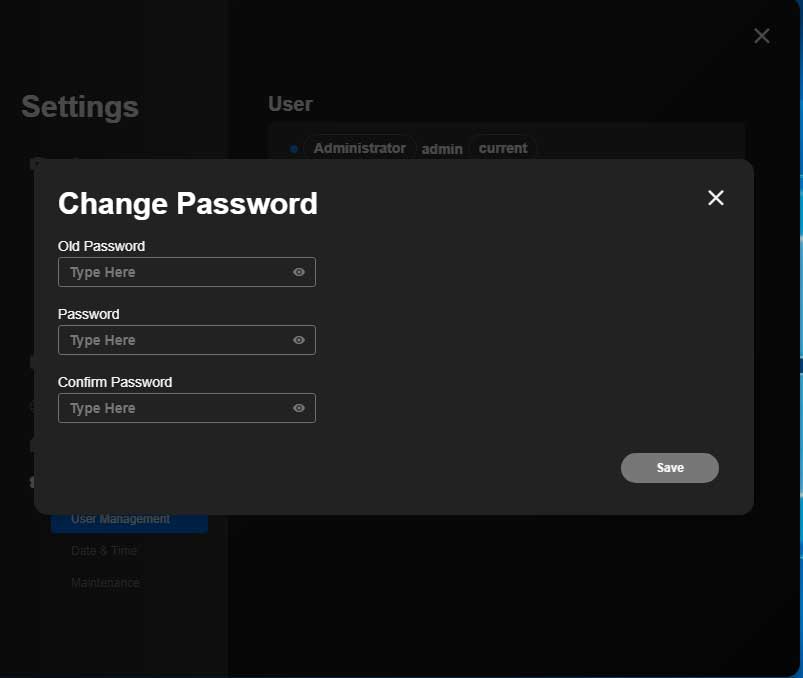Click the 'Old Password' field label
Viewport: 803px width, 678px height.
pyautogui.click(x=101, y=246)
